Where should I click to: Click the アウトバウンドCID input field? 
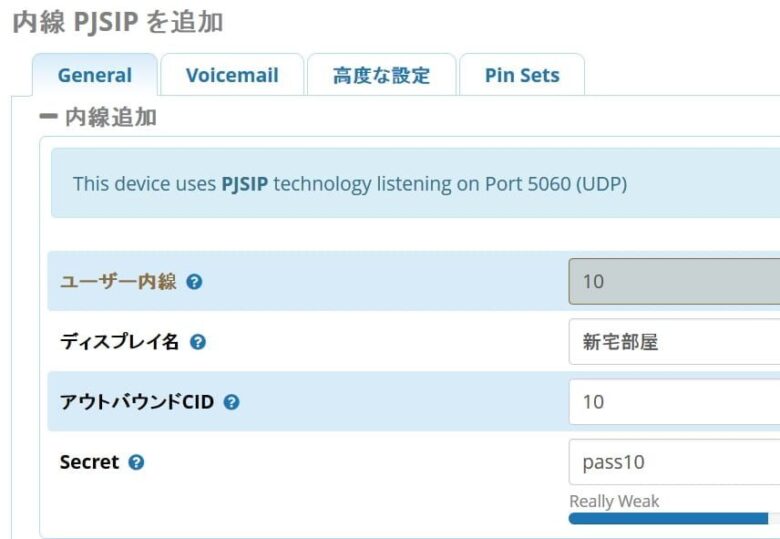674,402
